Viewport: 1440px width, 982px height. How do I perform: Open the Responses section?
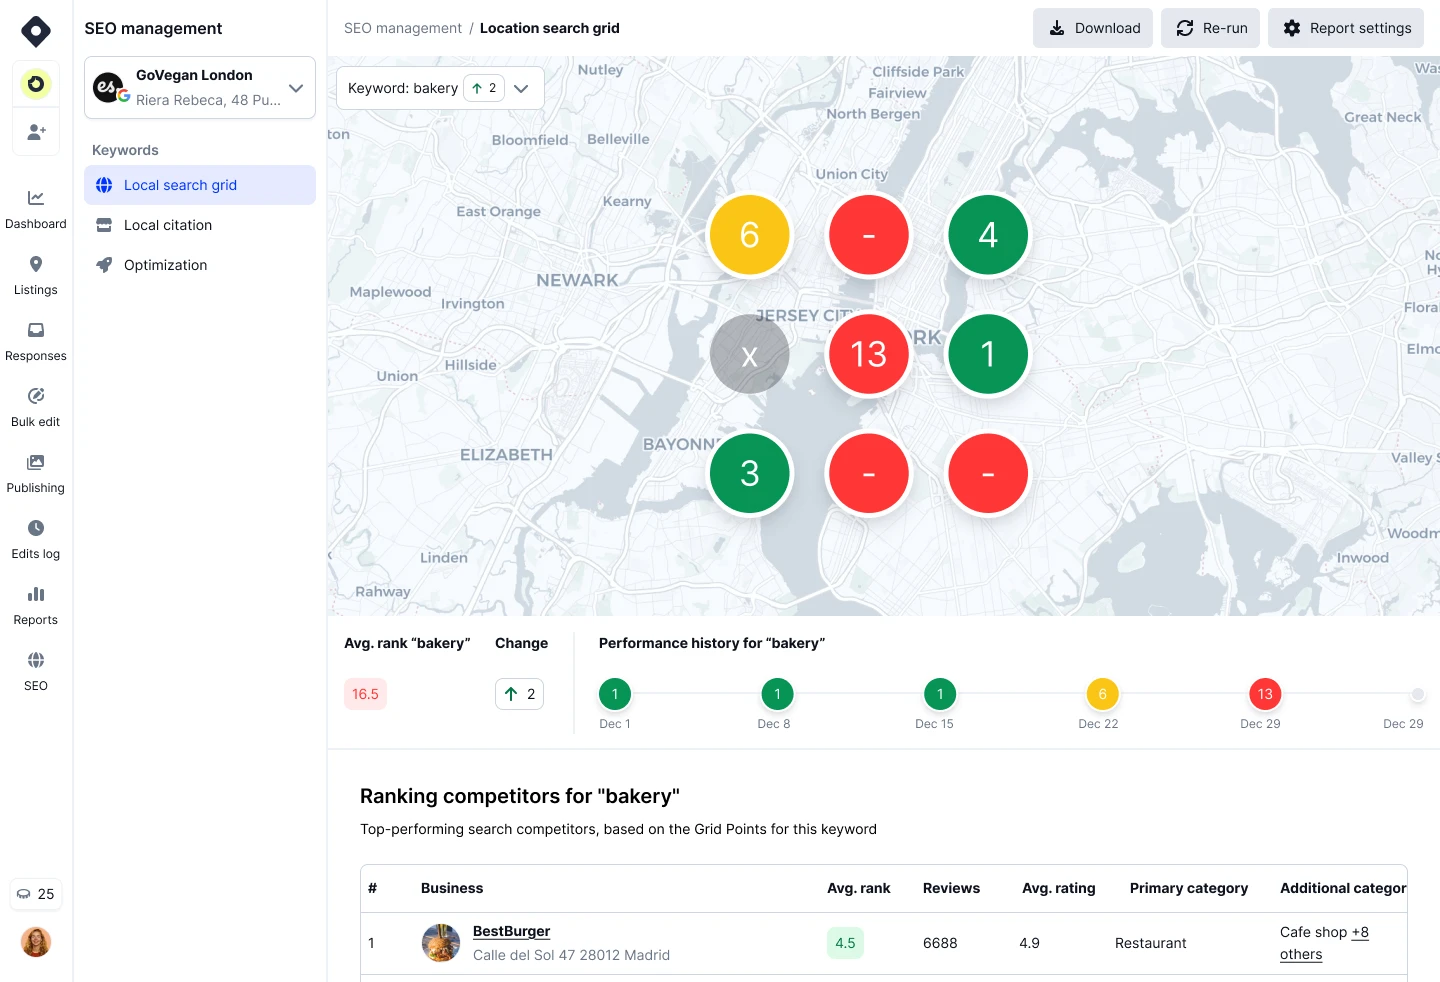[36, 341]
